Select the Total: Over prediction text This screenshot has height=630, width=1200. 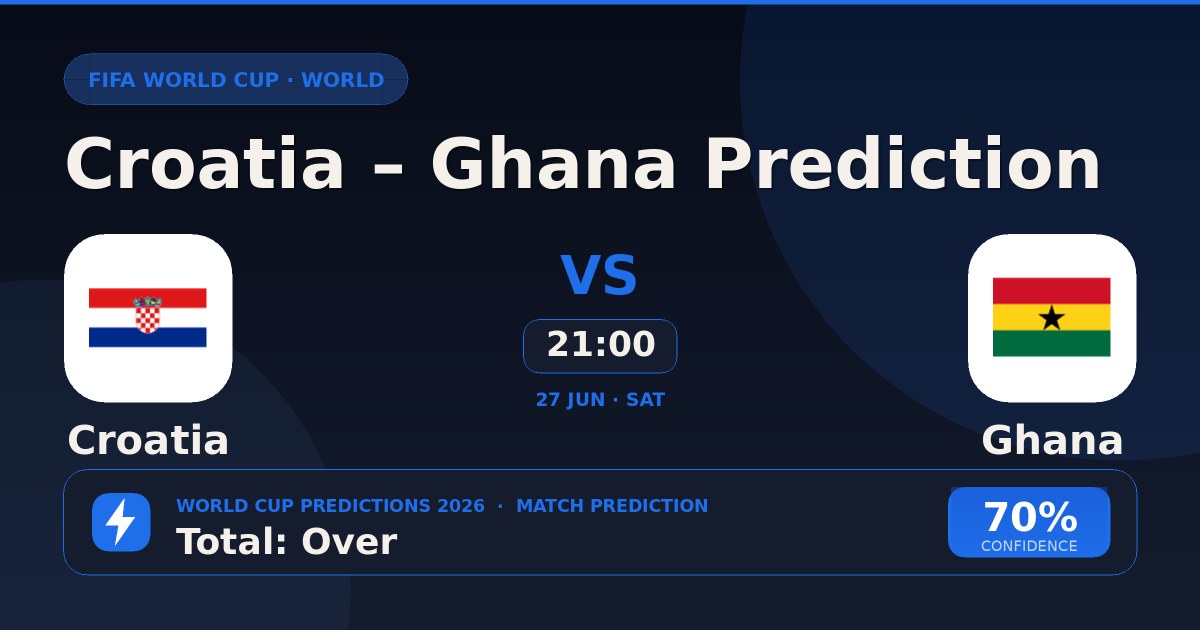287,542
